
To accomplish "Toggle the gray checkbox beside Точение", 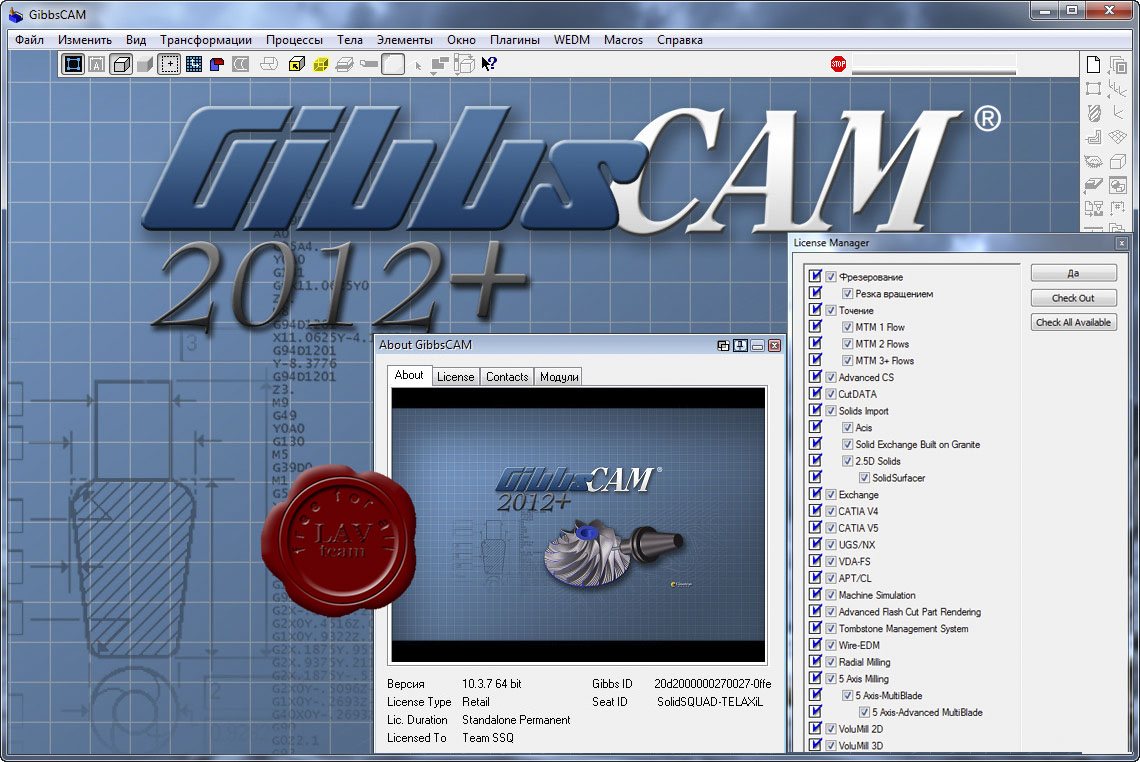I will 831,310.
